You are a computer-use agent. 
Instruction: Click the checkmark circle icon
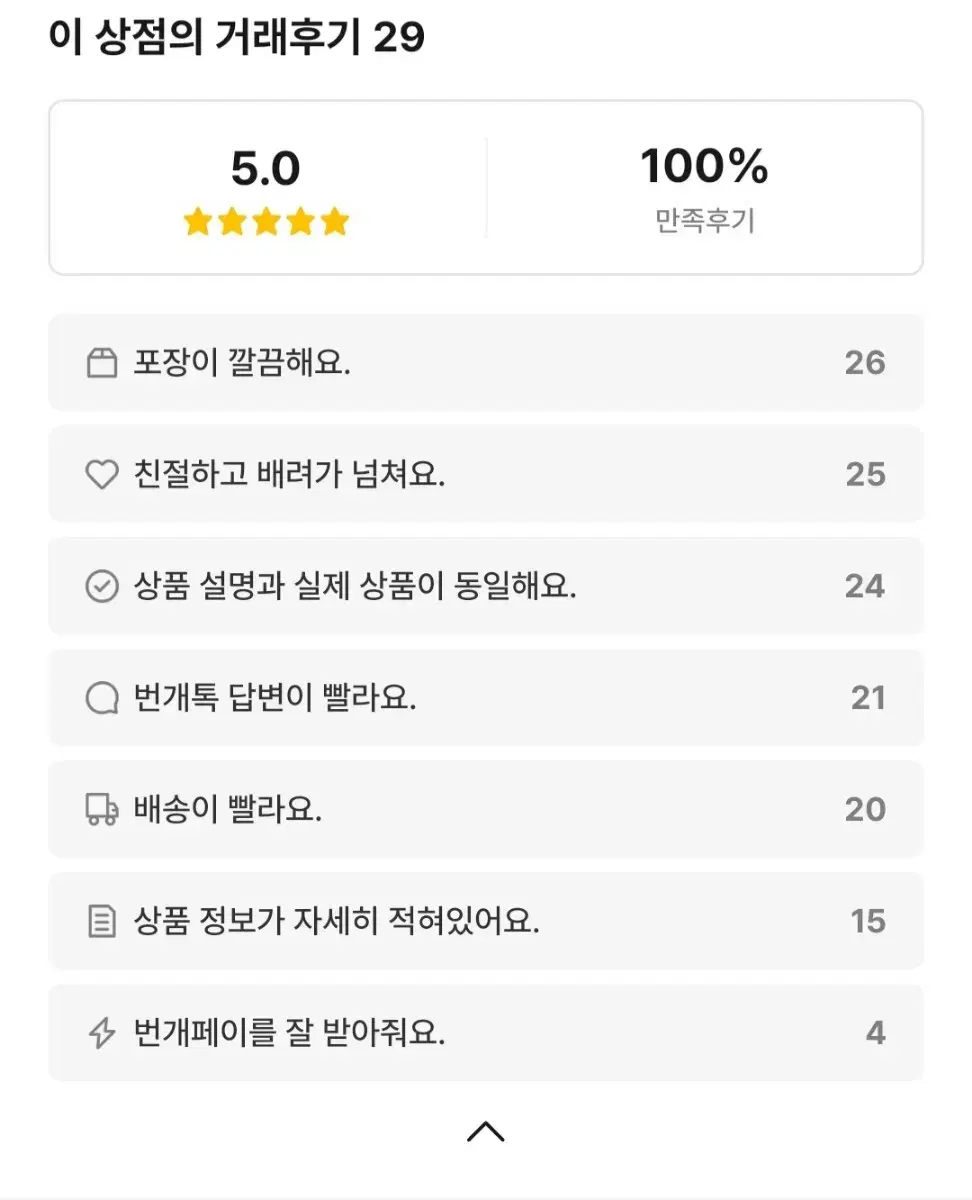pyautogui.click(x=102, y=587)
